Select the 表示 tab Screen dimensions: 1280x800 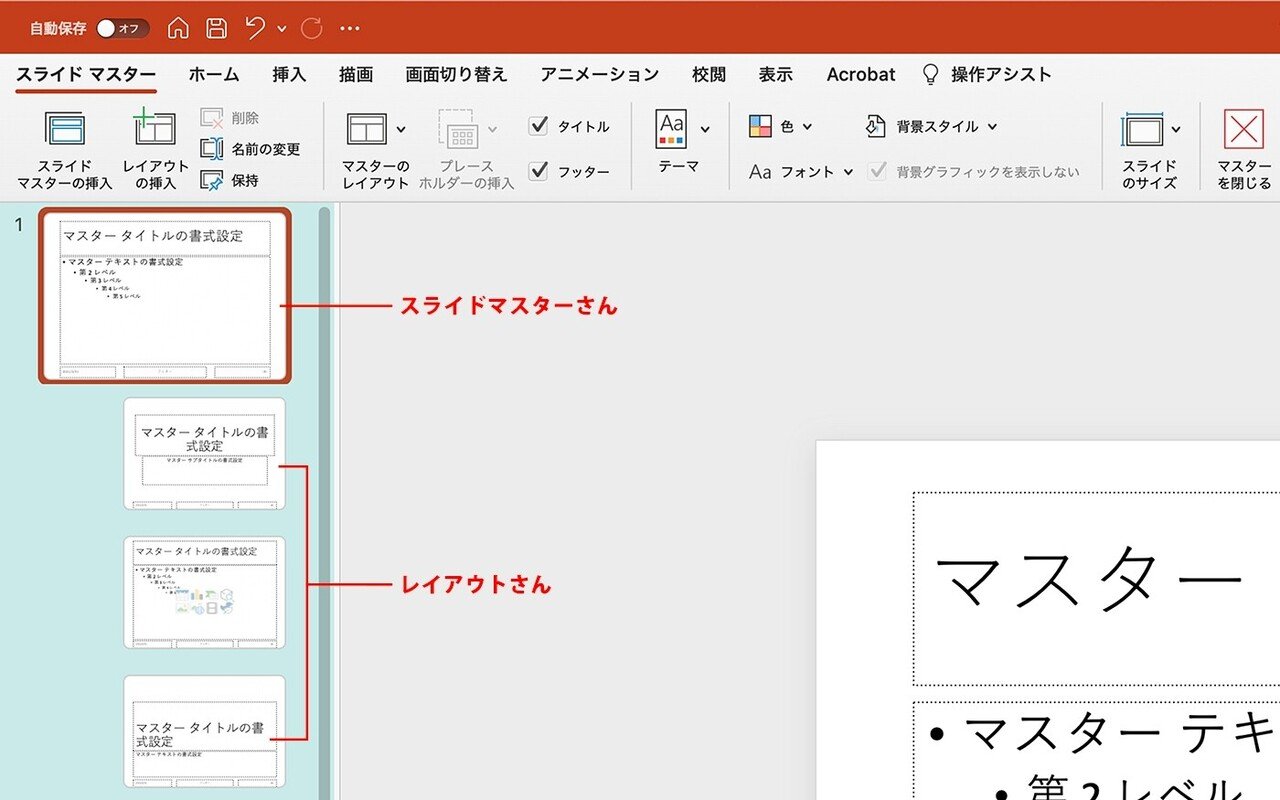[x=776, y=75]
